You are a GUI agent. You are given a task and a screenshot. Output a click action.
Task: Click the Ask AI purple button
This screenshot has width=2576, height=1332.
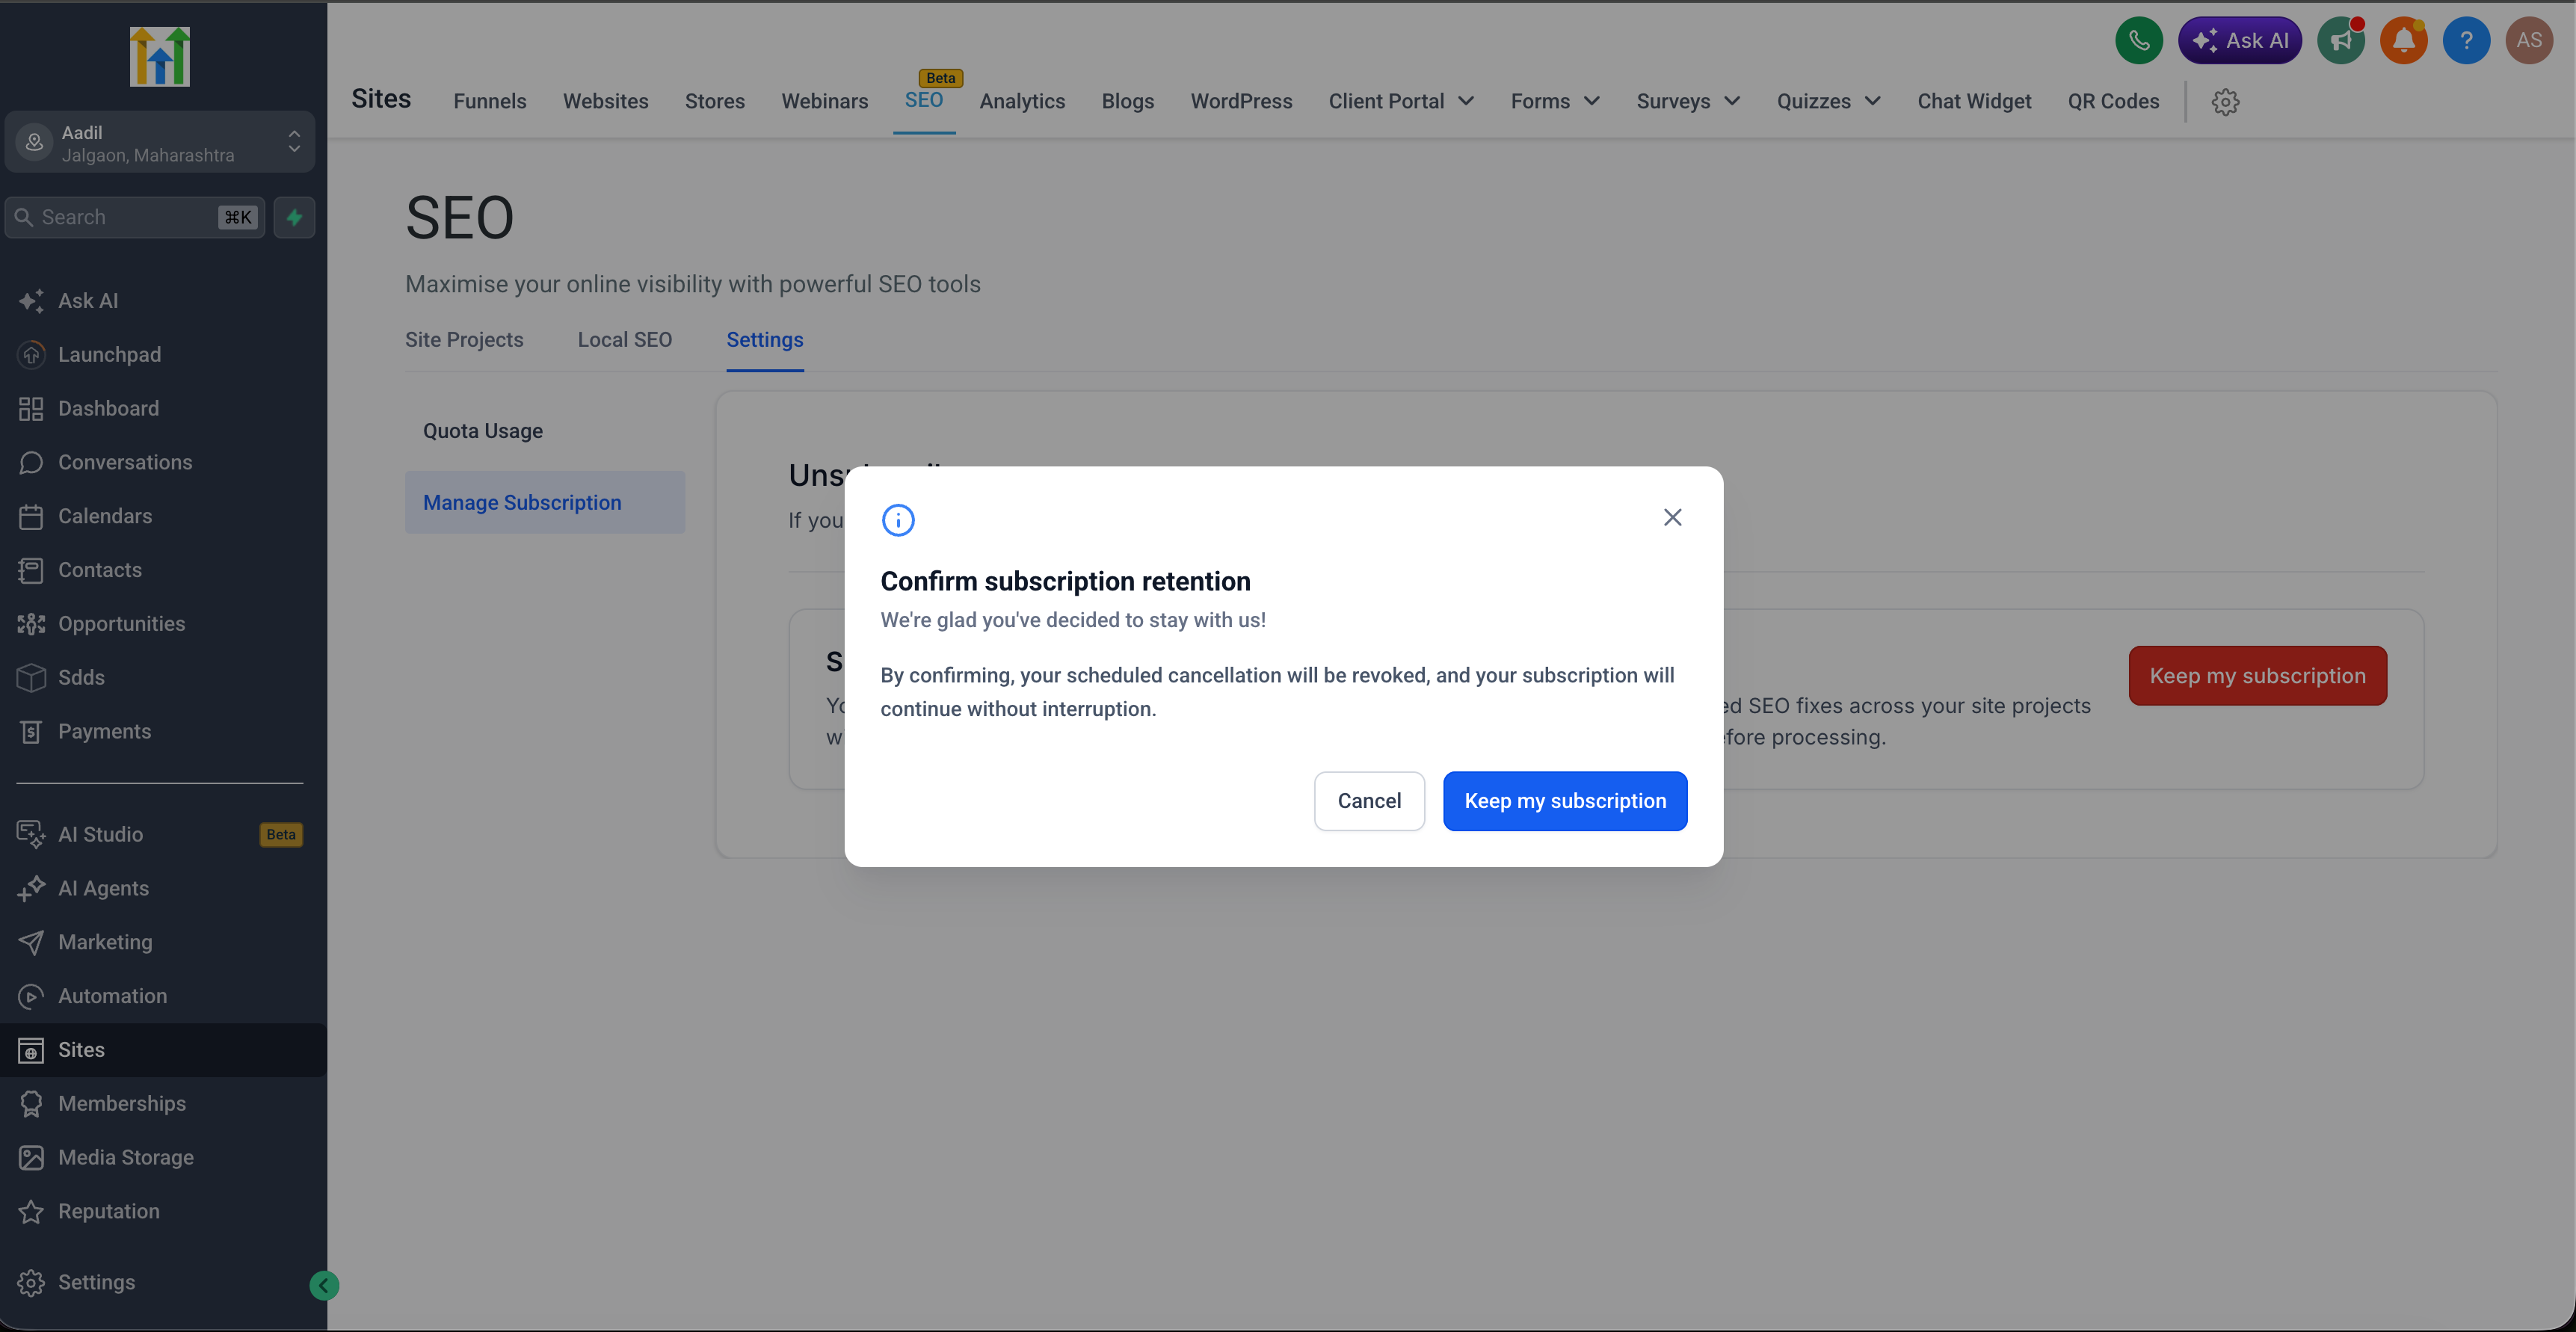pyautogui.click(x=2240, y=41)
